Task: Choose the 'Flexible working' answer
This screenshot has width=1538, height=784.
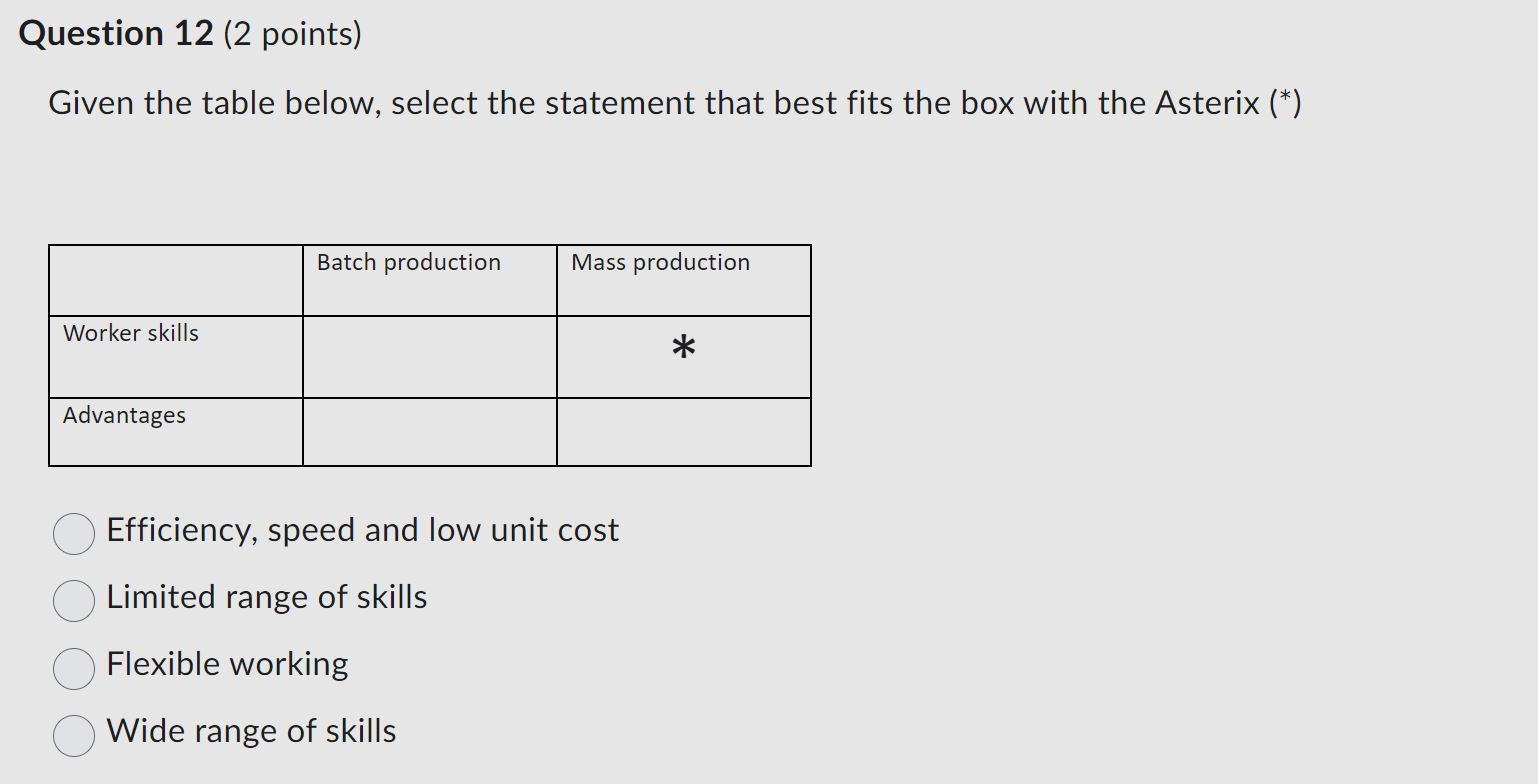Action: 74,668
